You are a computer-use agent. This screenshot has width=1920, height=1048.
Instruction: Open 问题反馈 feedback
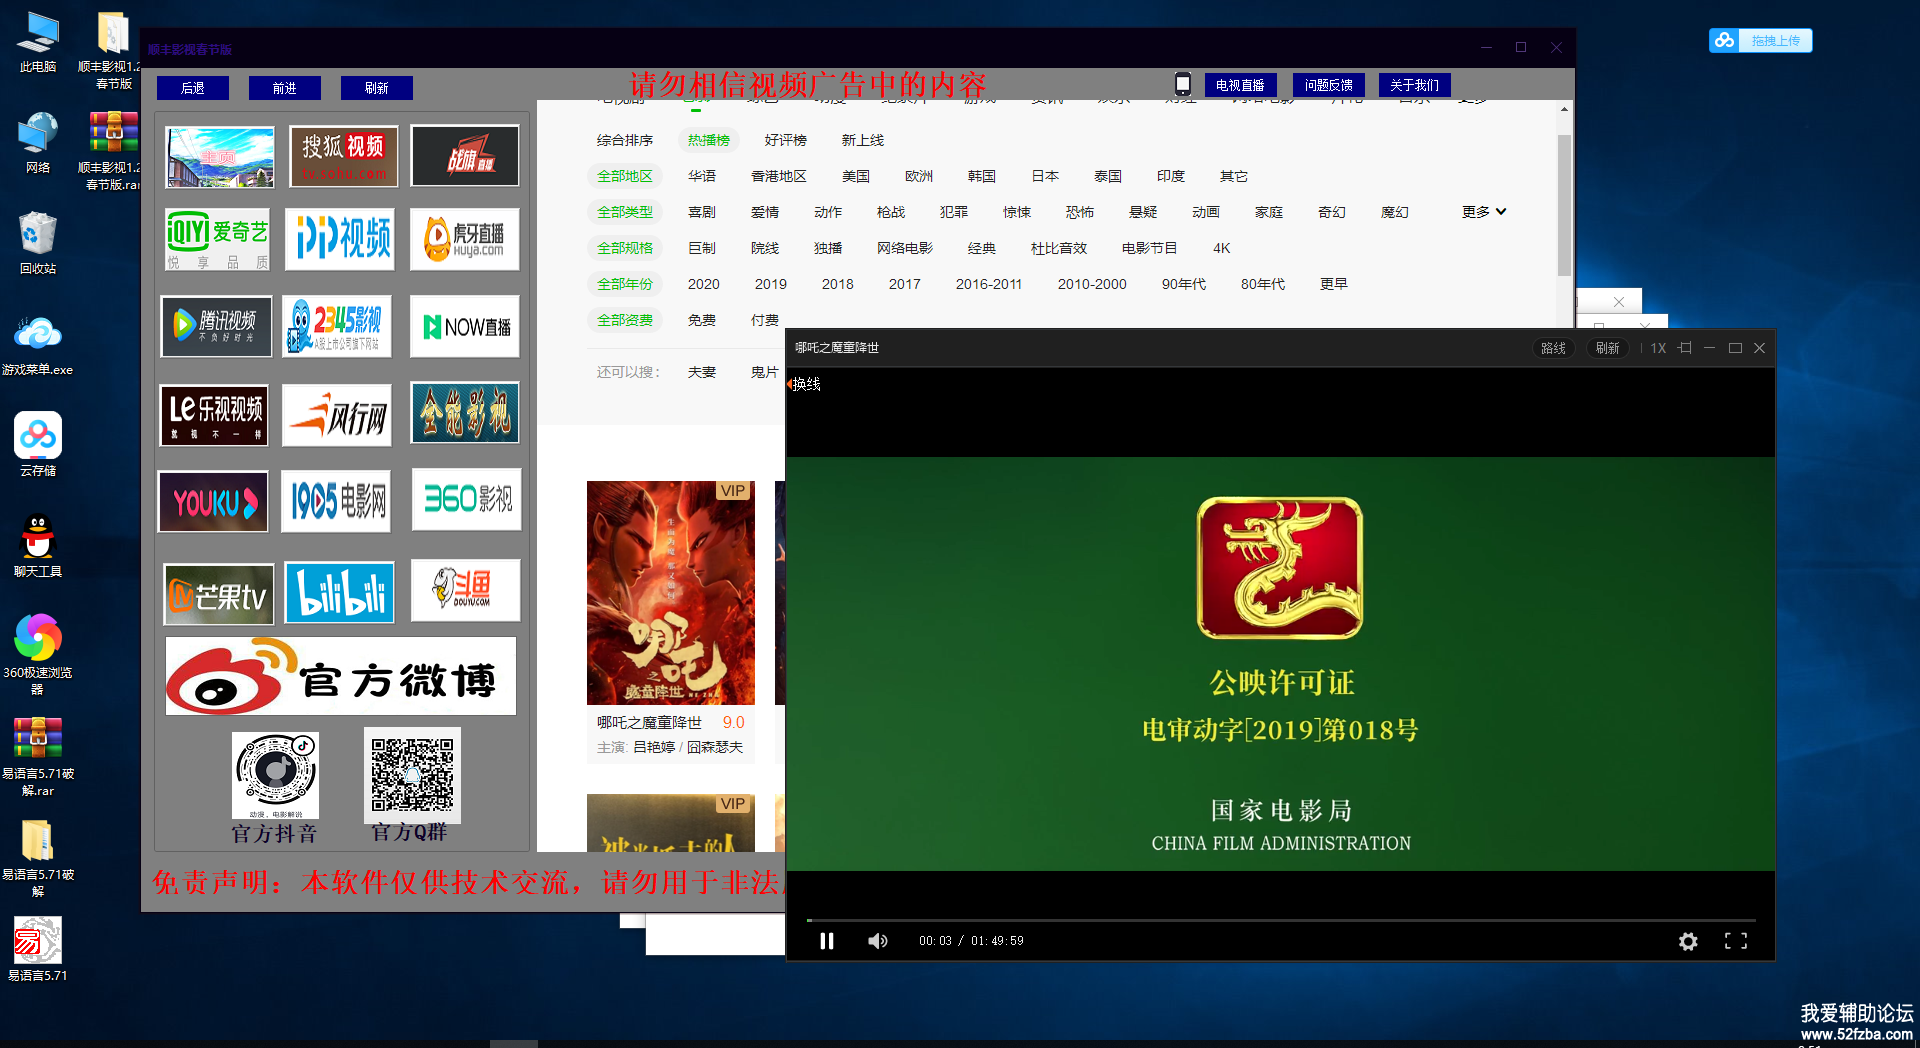click(x=1328, y=85)
